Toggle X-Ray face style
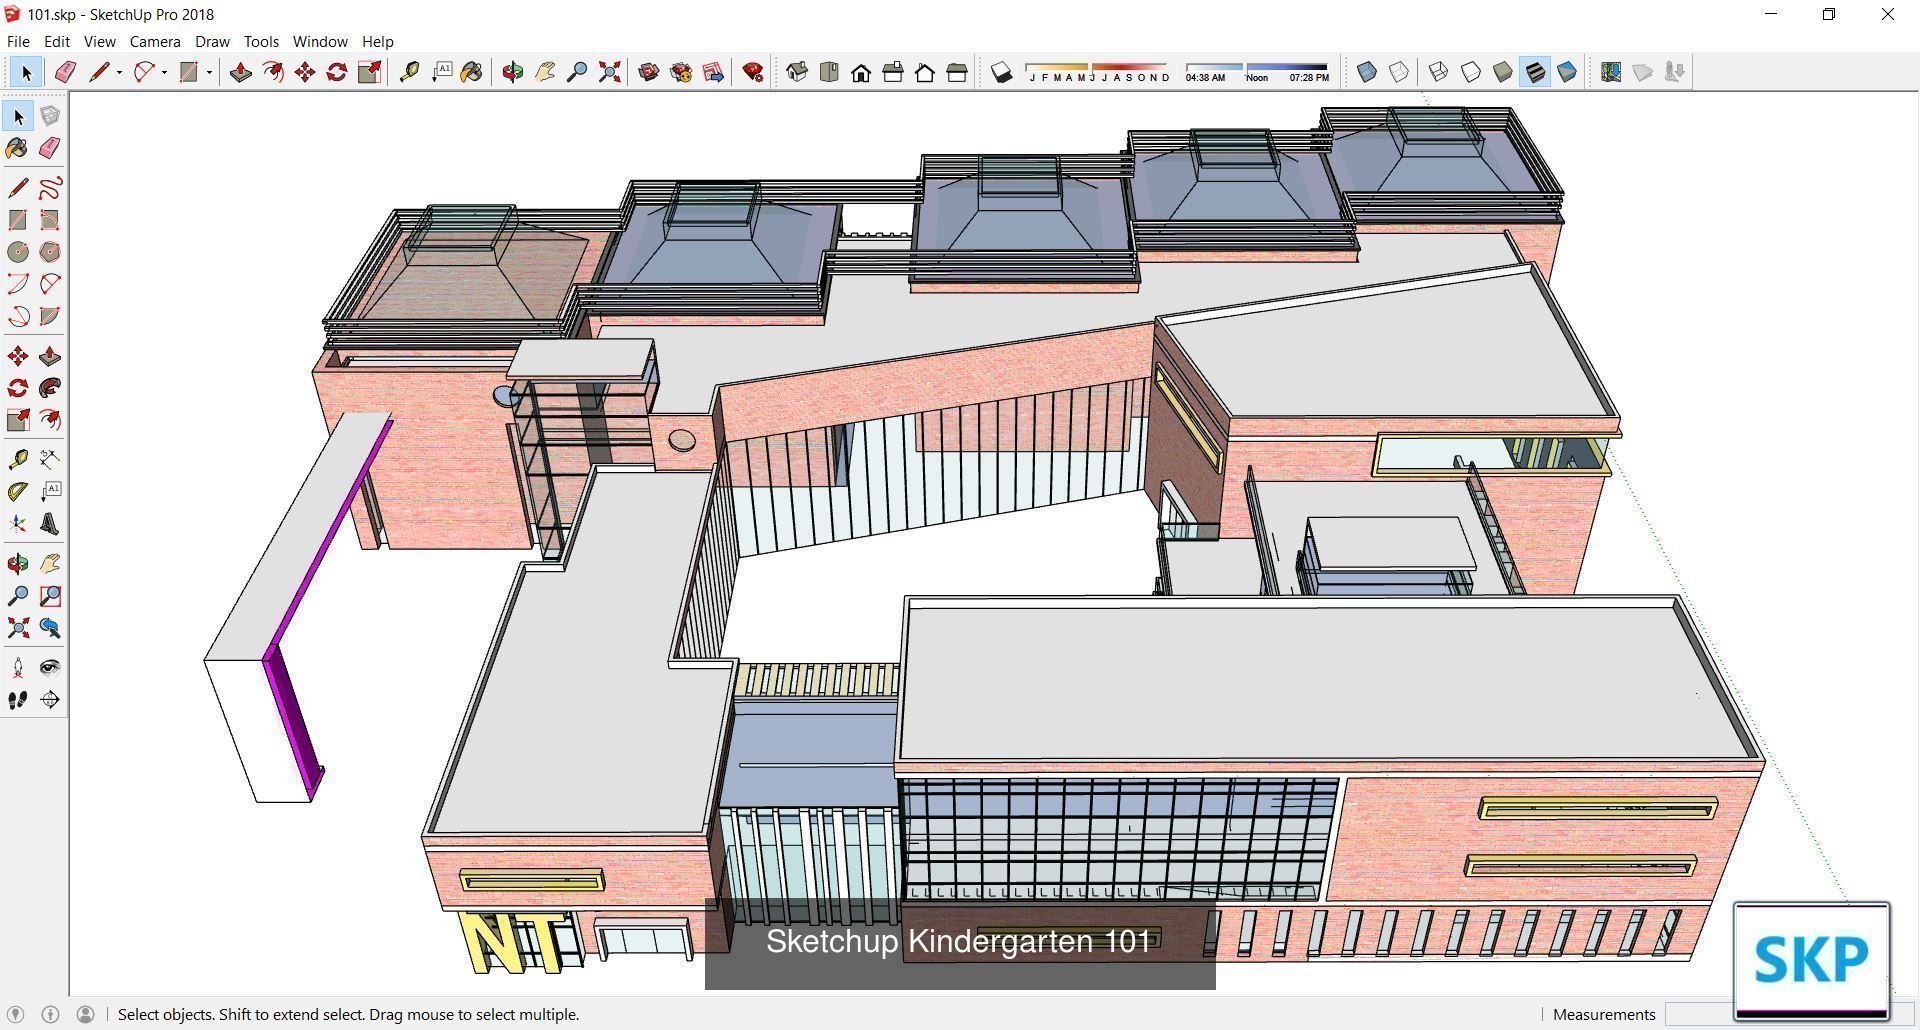Image resolution: width=1920 pixels, height=1030 pixels. [1367, 72]
